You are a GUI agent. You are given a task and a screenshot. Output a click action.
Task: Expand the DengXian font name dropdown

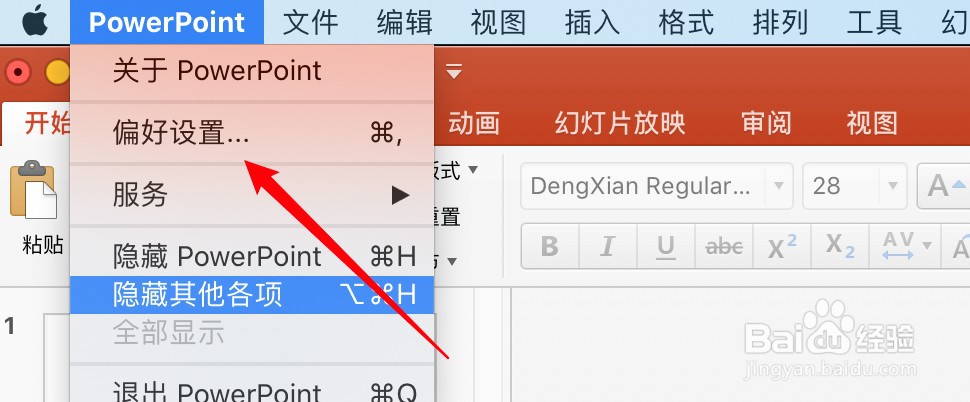coord(779,186)
